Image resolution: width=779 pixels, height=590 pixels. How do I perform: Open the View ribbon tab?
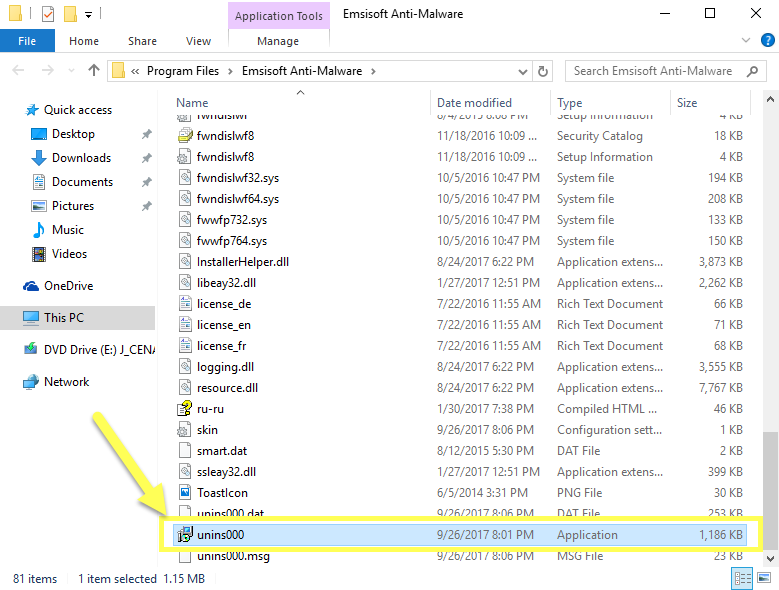pos(198,41)
